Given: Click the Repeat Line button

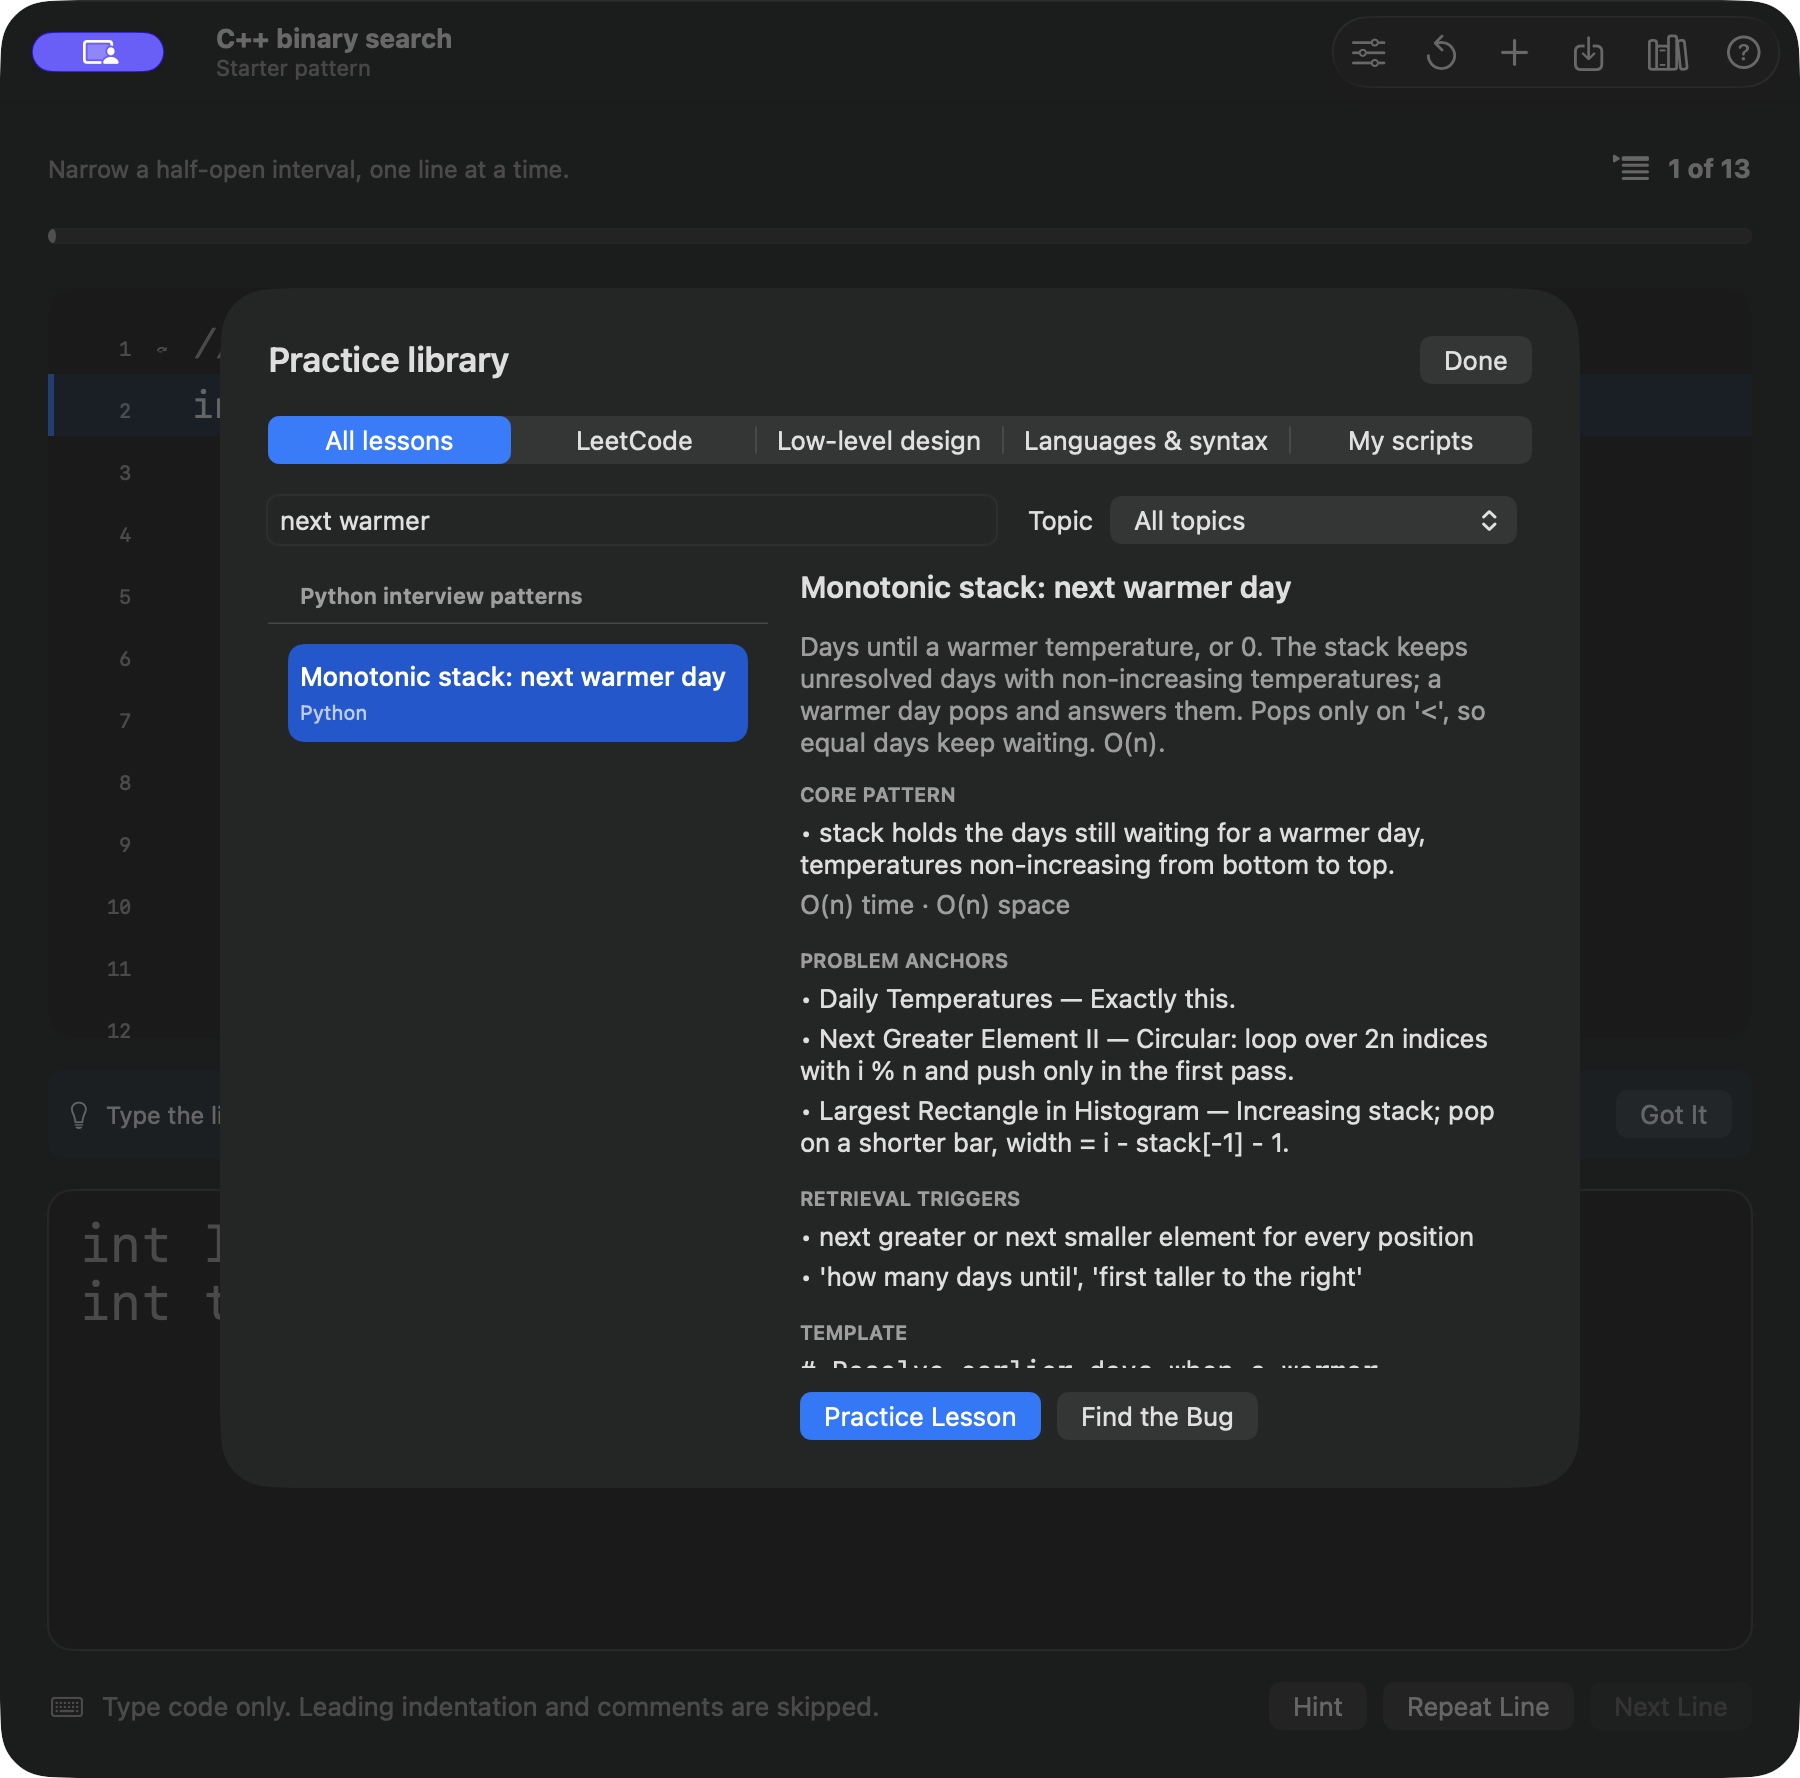Looking at the screenshot, I should click(1478, 1706).
